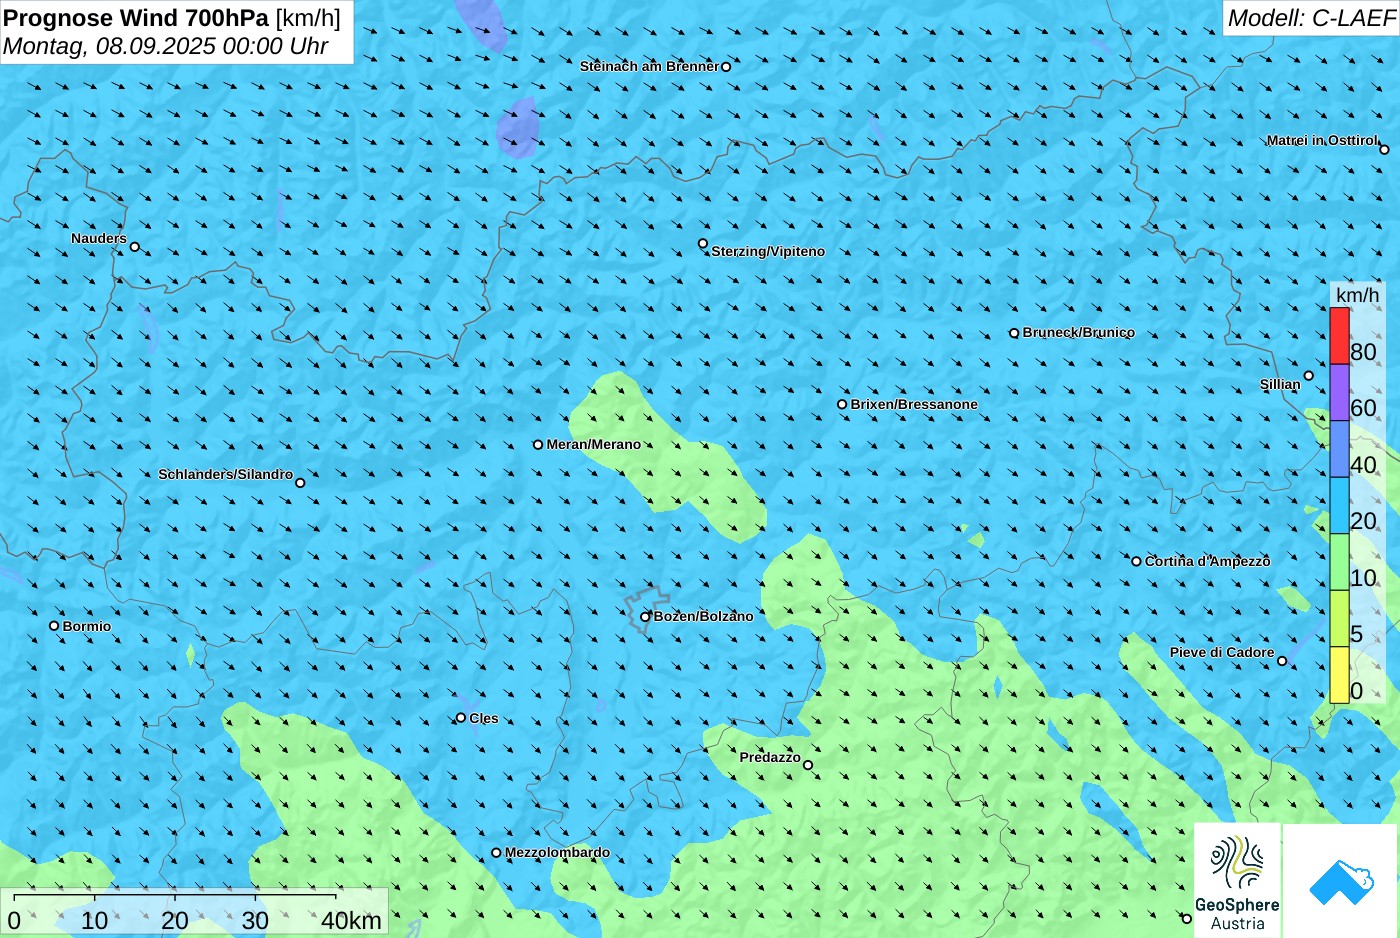Click the Sterzing/Vipiteno location marker
Screen dimensions: 1400x938
click(x=703, y=244)
